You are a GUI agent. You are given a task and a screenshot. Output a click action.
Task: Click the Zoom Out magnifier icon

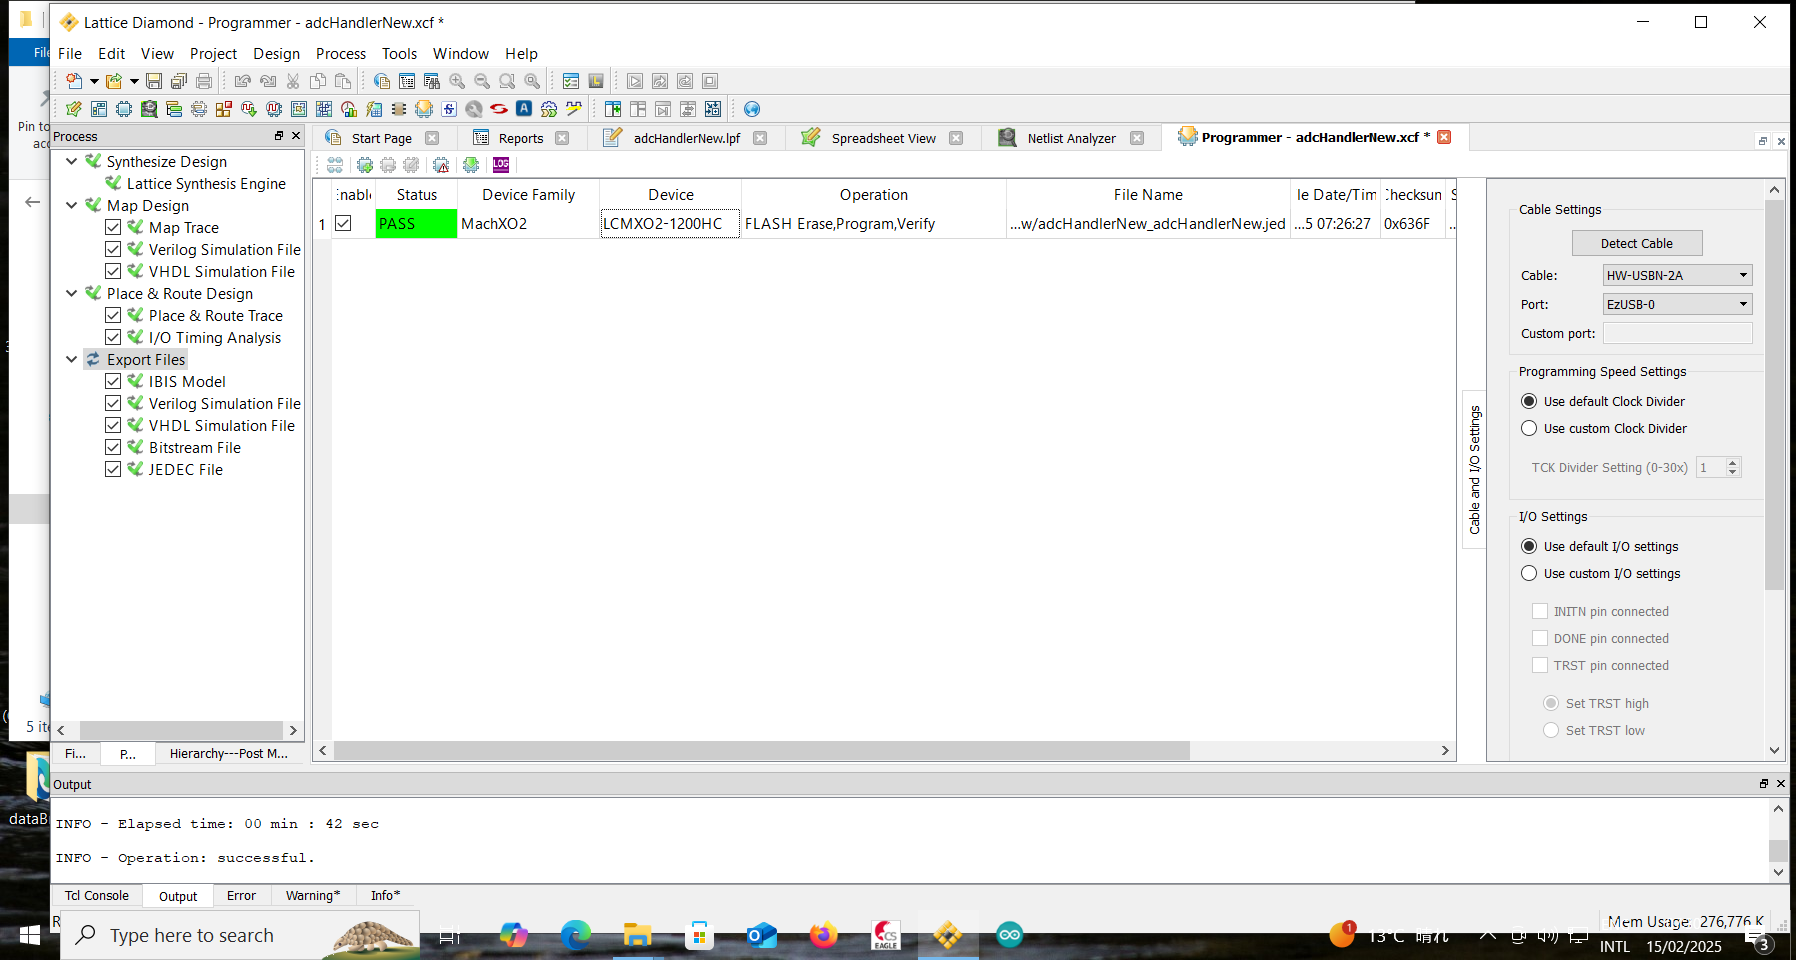pyautogui.click(x=482, y=81)
